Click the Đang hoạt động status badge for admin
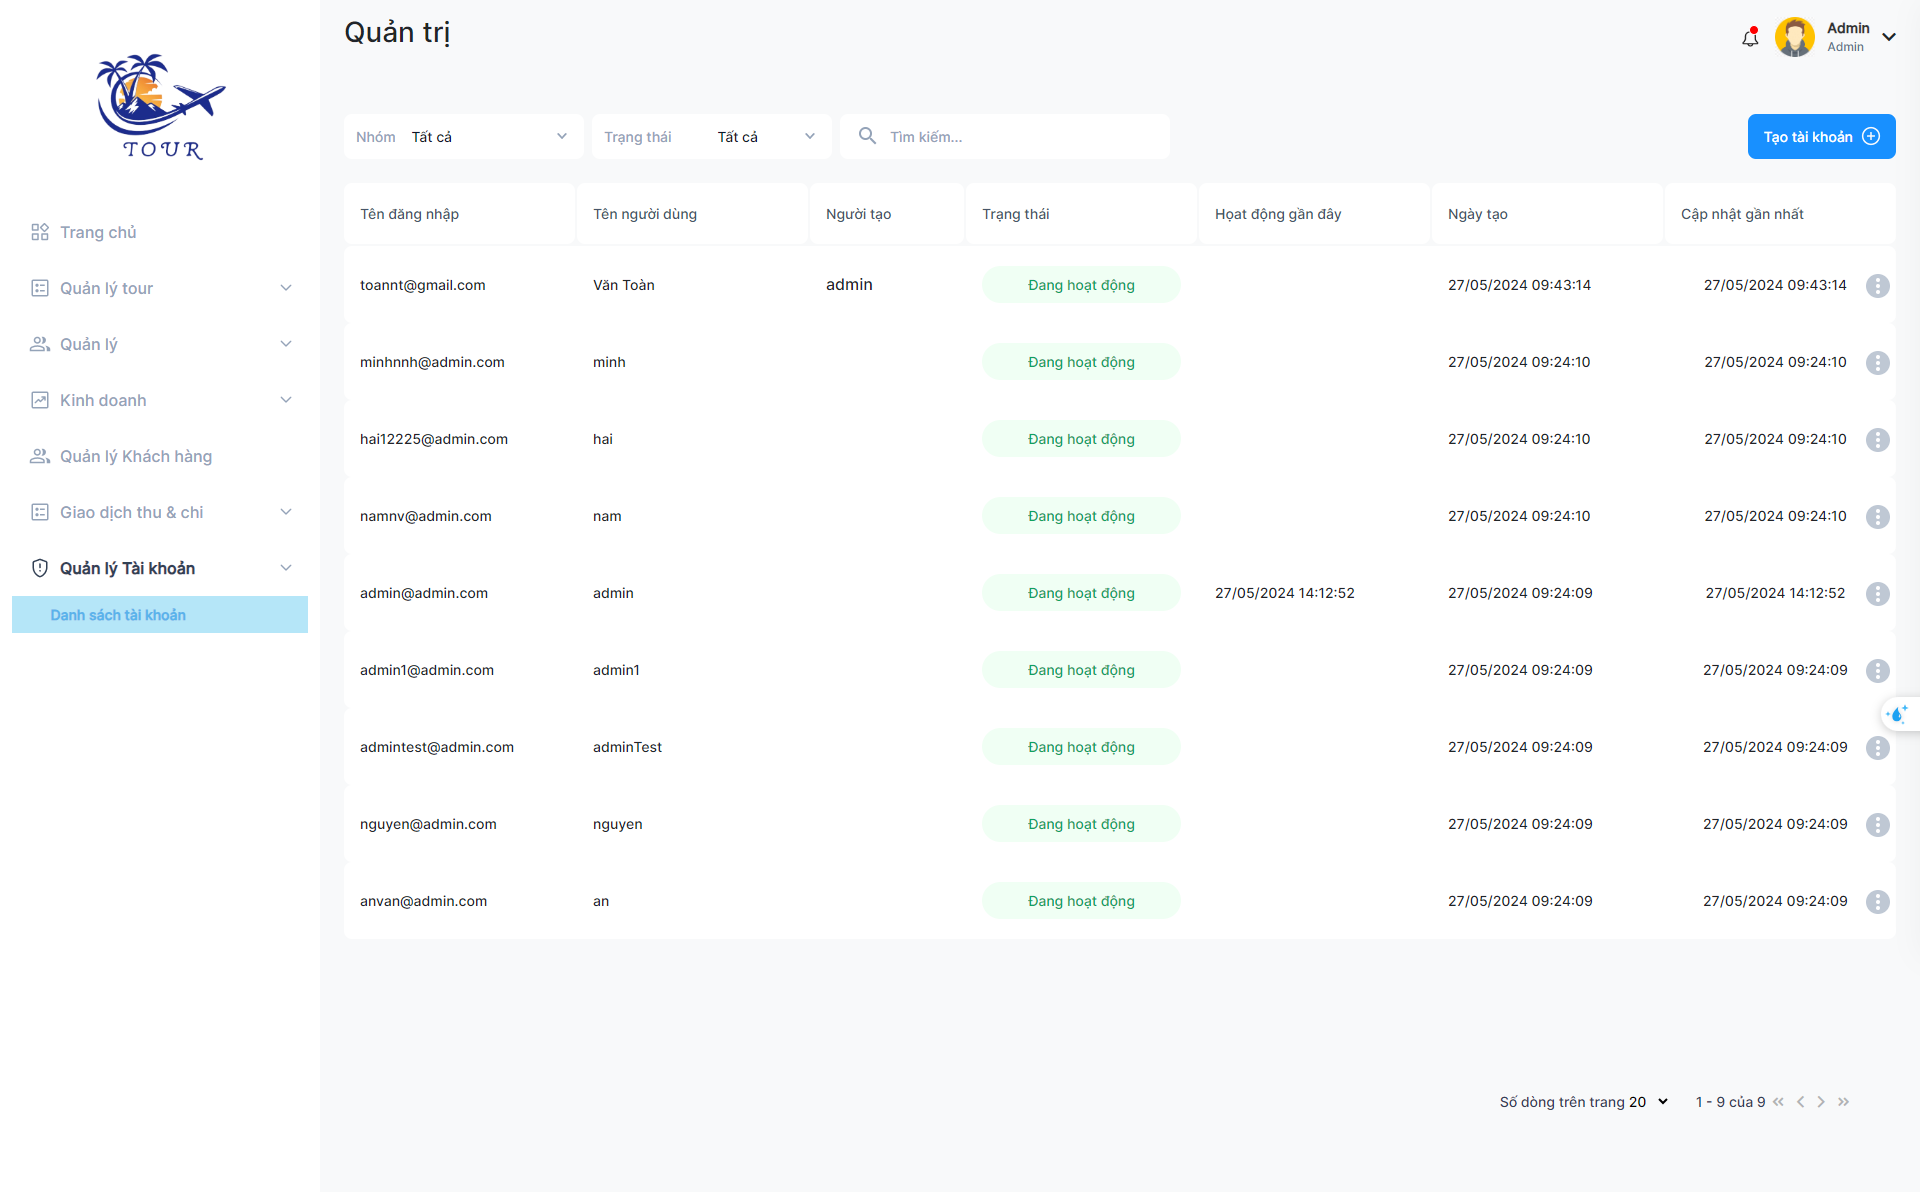Image resolution: width=1920 pixels, height=1192 pixels. pyautogui.click(x=1082, y=593)
